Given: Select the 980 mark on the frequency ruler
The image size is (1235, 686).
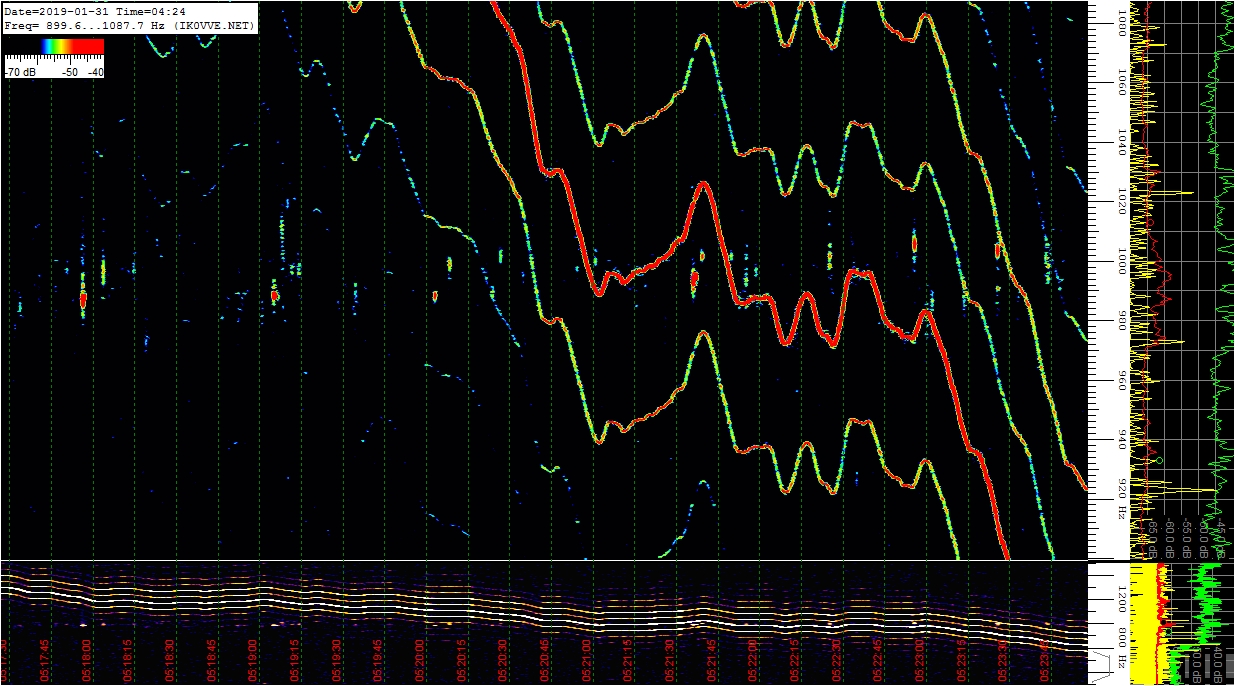Looking at the screenshot, I should point(1123,321).
